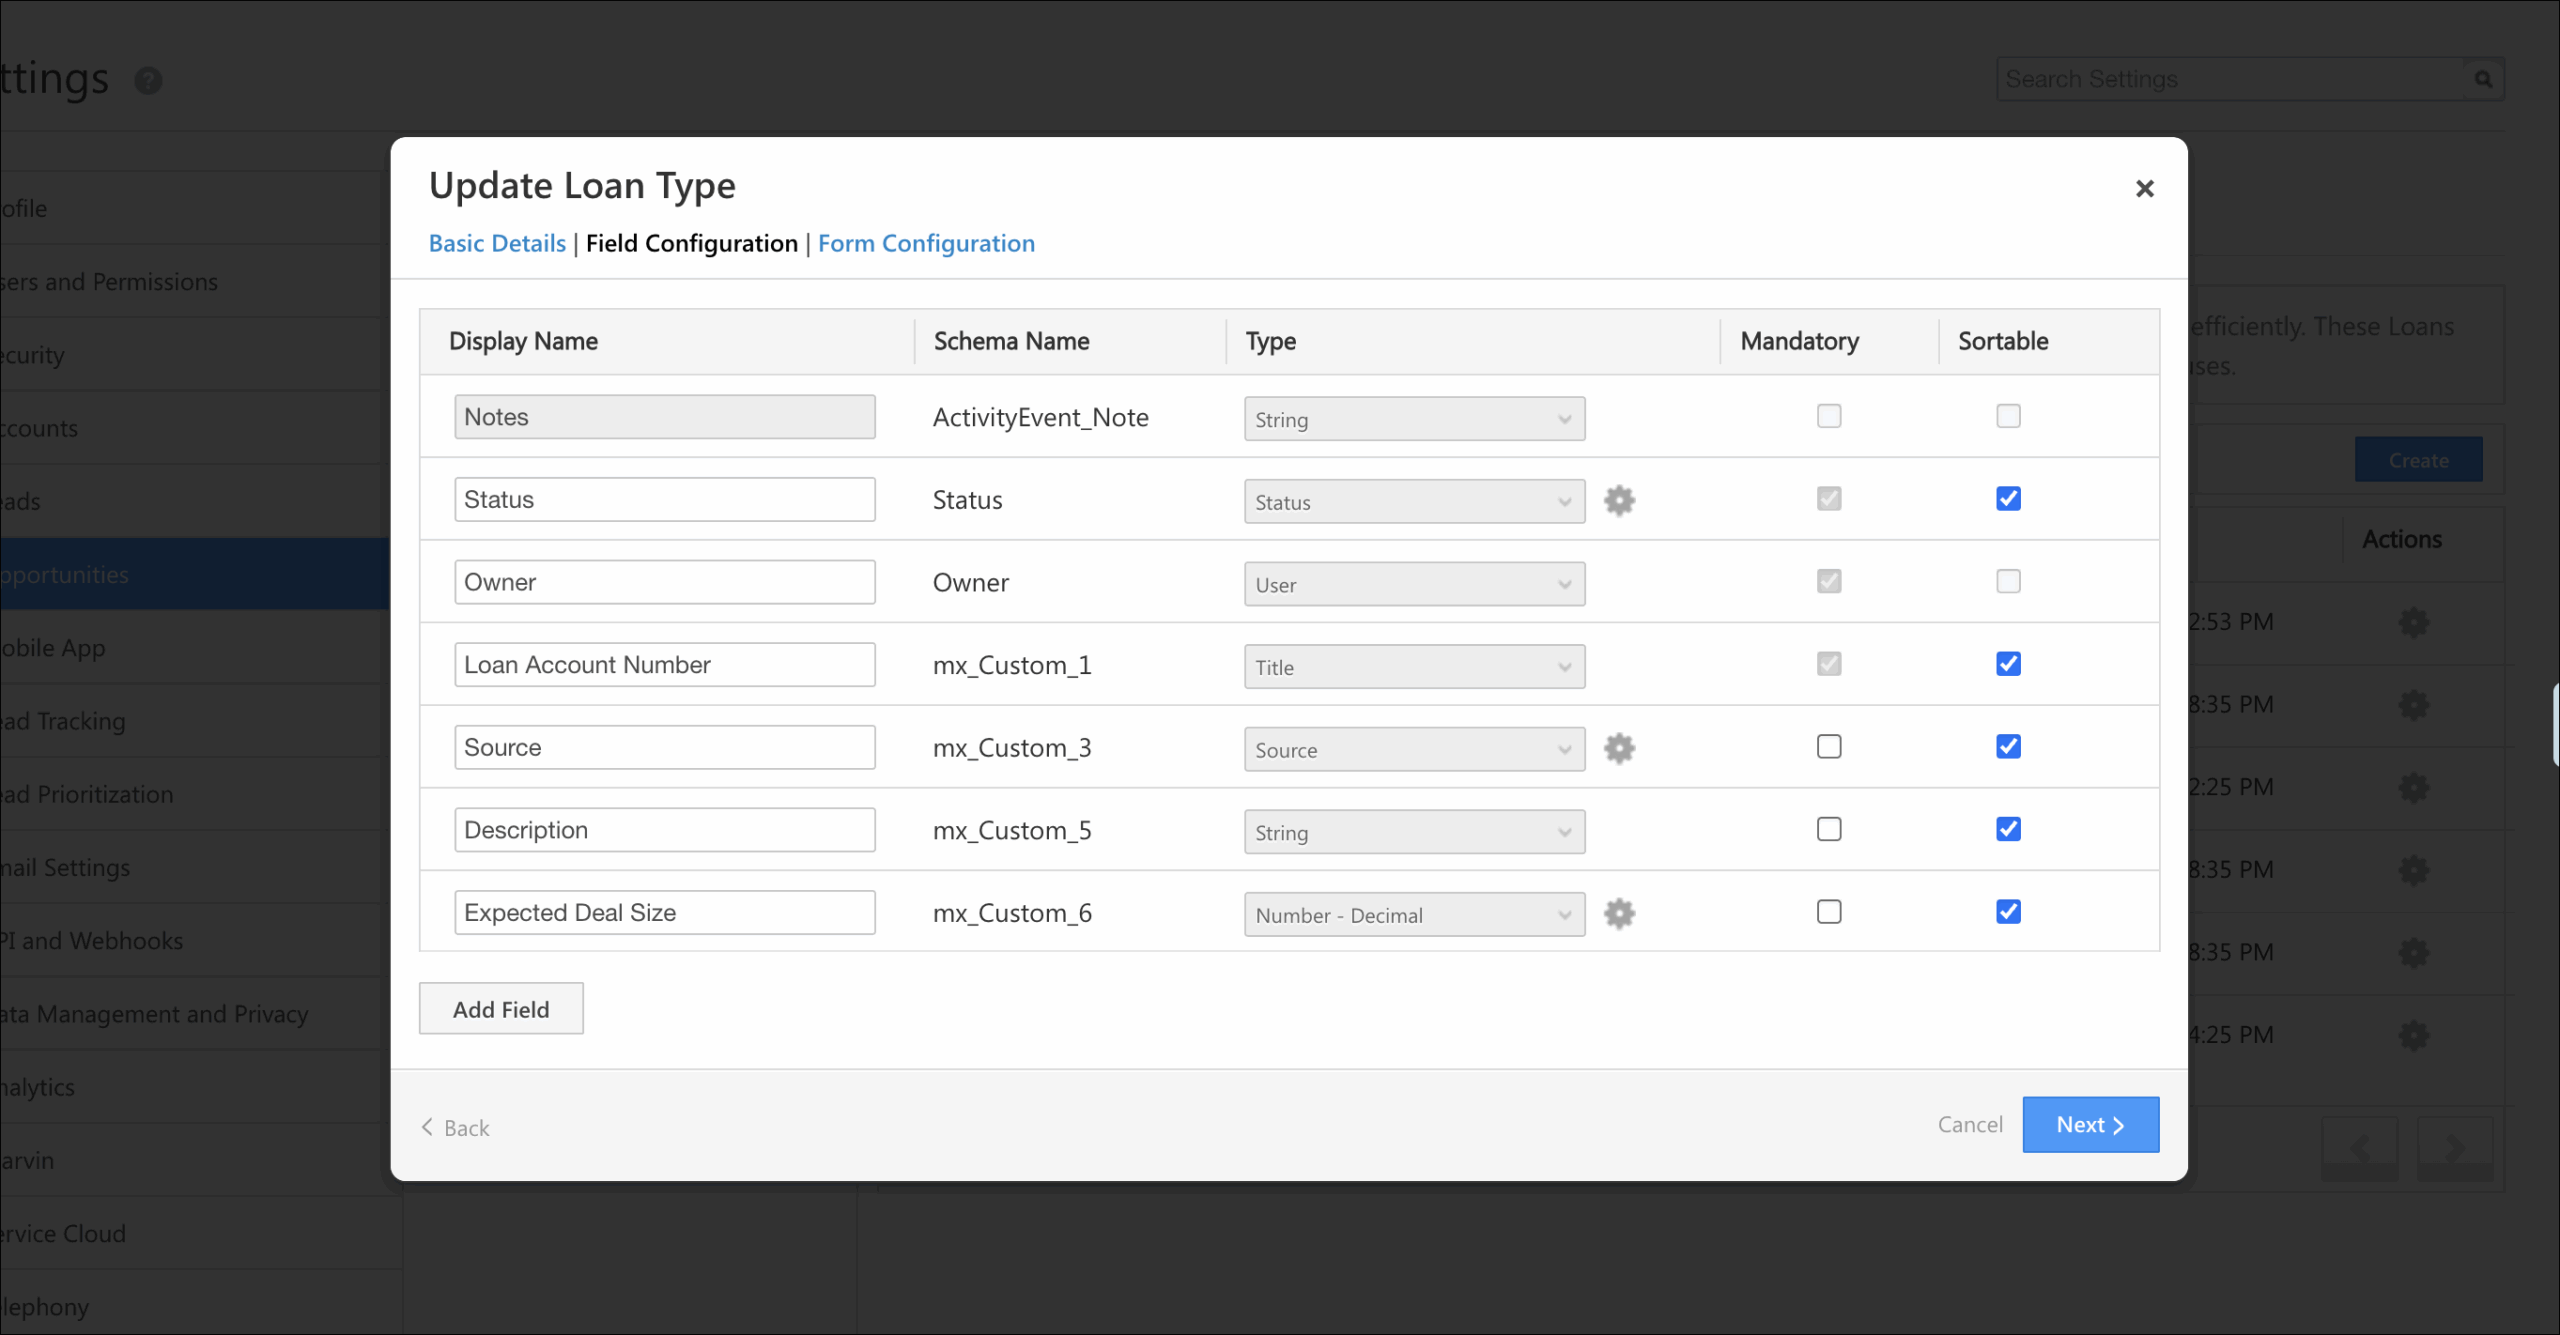Click Next to proceed
The height and width of the screenshot is (1335, 2560).
click(2090, 1125)
